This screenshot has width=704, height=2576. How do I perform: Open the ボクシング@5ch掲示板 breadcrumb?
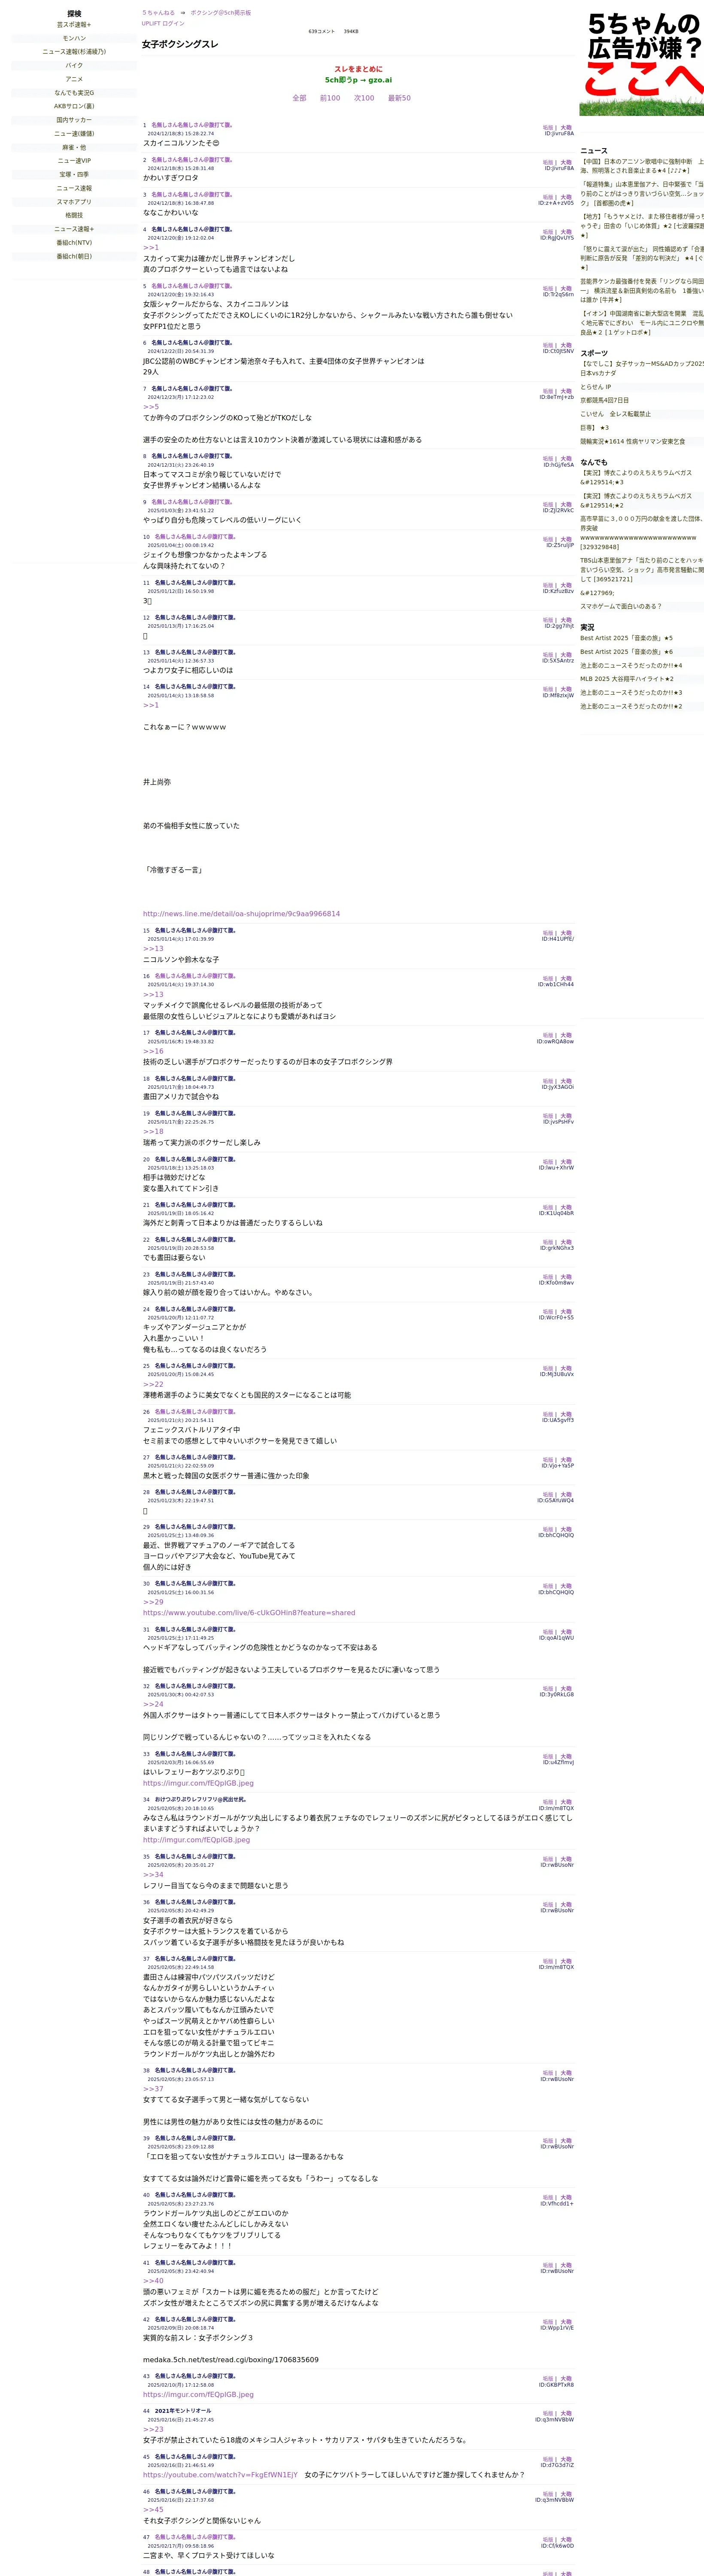(x=221, y=13)
